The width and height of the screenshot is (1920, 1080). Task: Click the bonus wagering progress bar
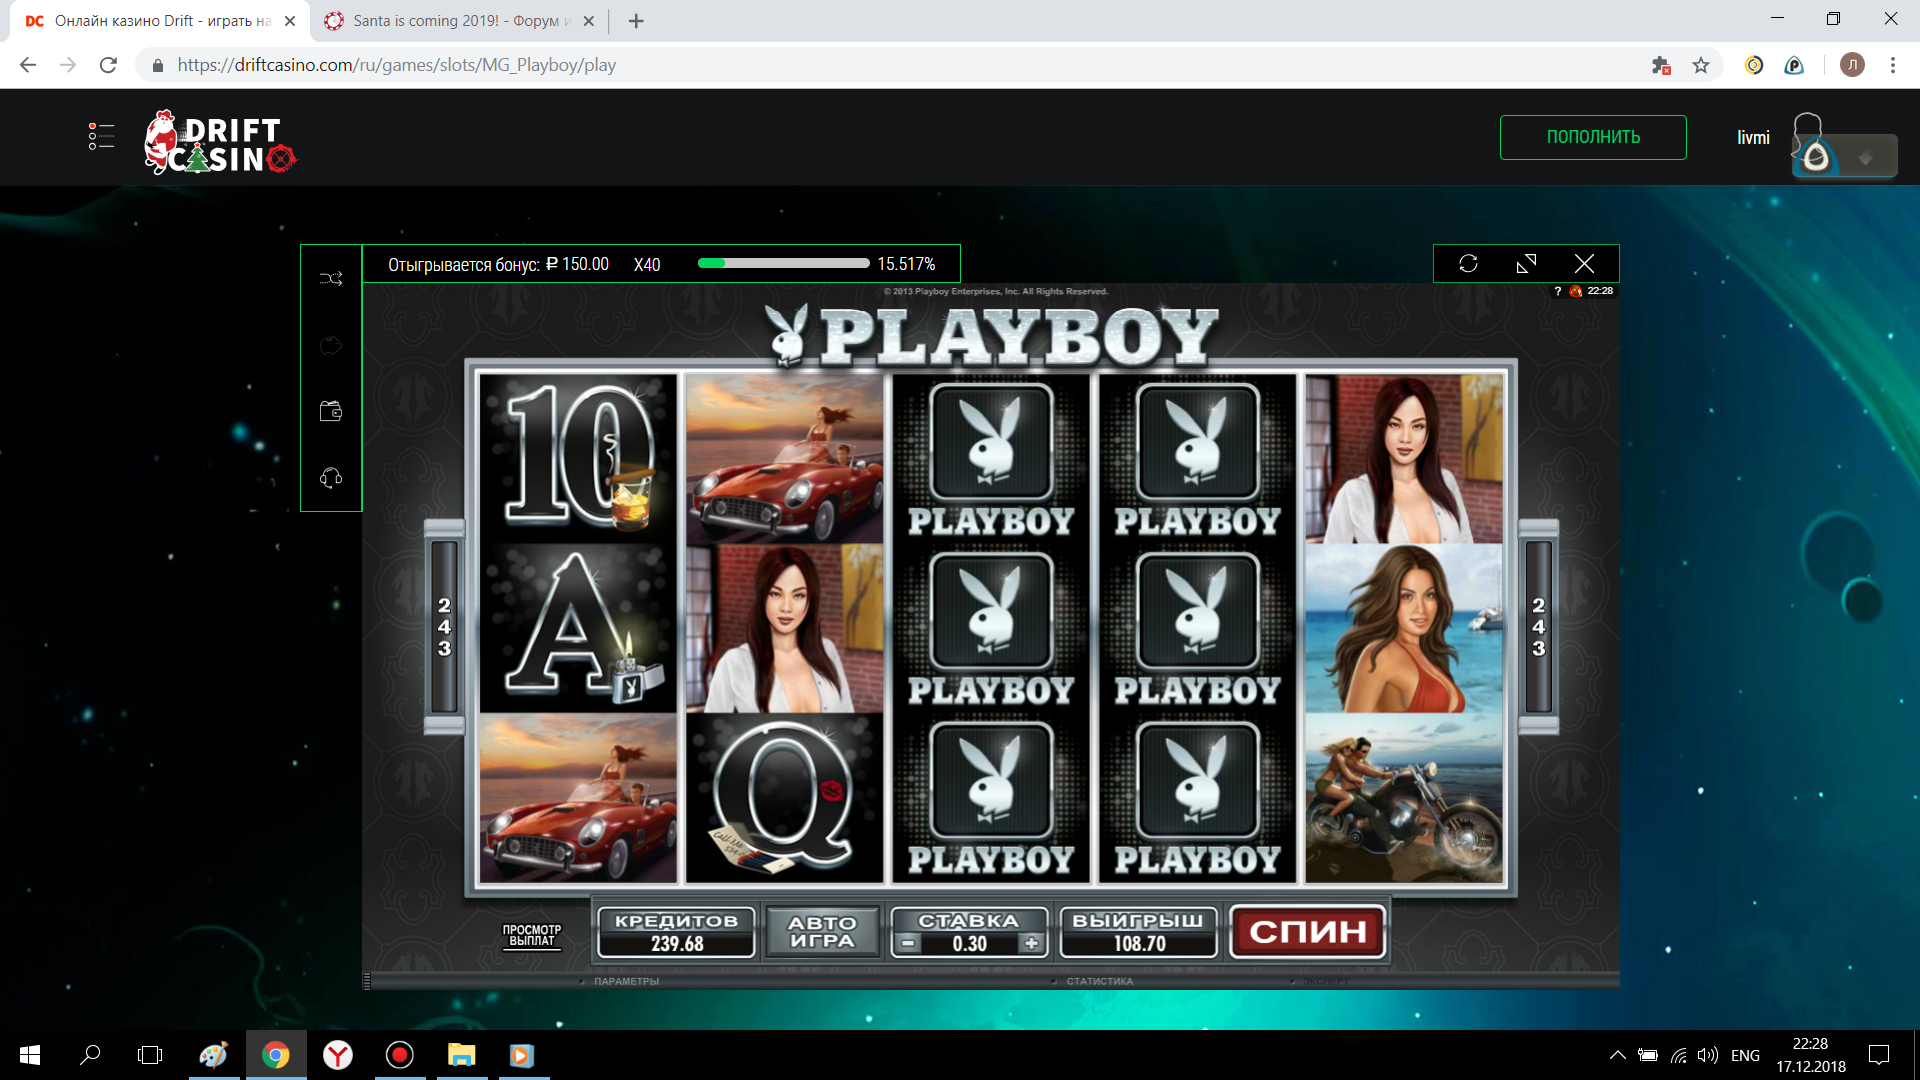pos(783,264)
